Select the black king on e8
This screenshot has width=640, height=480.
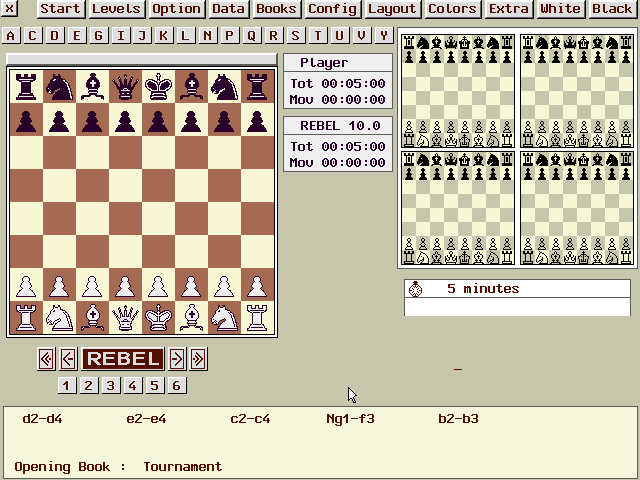158,86
